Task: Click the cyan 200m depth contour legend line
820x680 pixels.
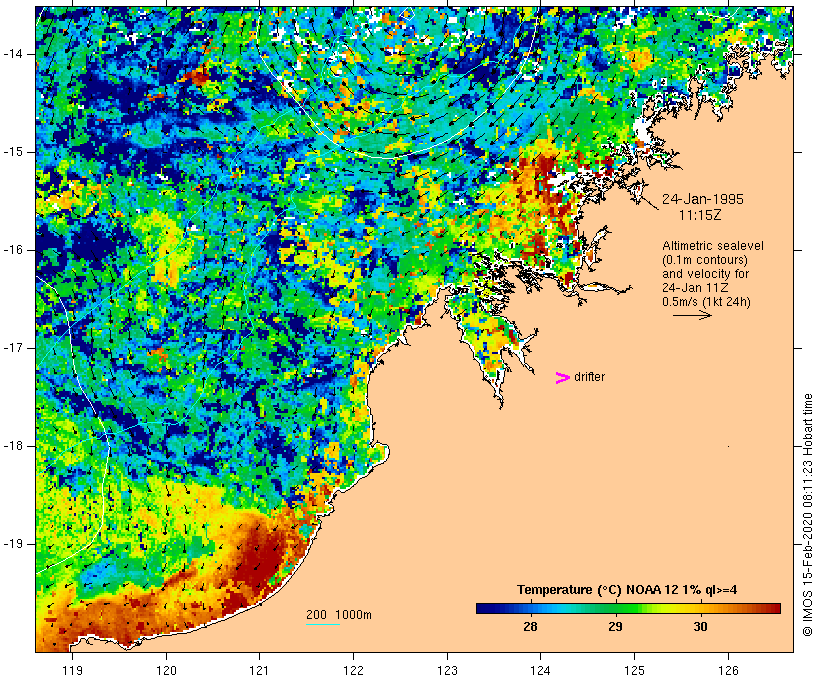Action: (323, 624)
